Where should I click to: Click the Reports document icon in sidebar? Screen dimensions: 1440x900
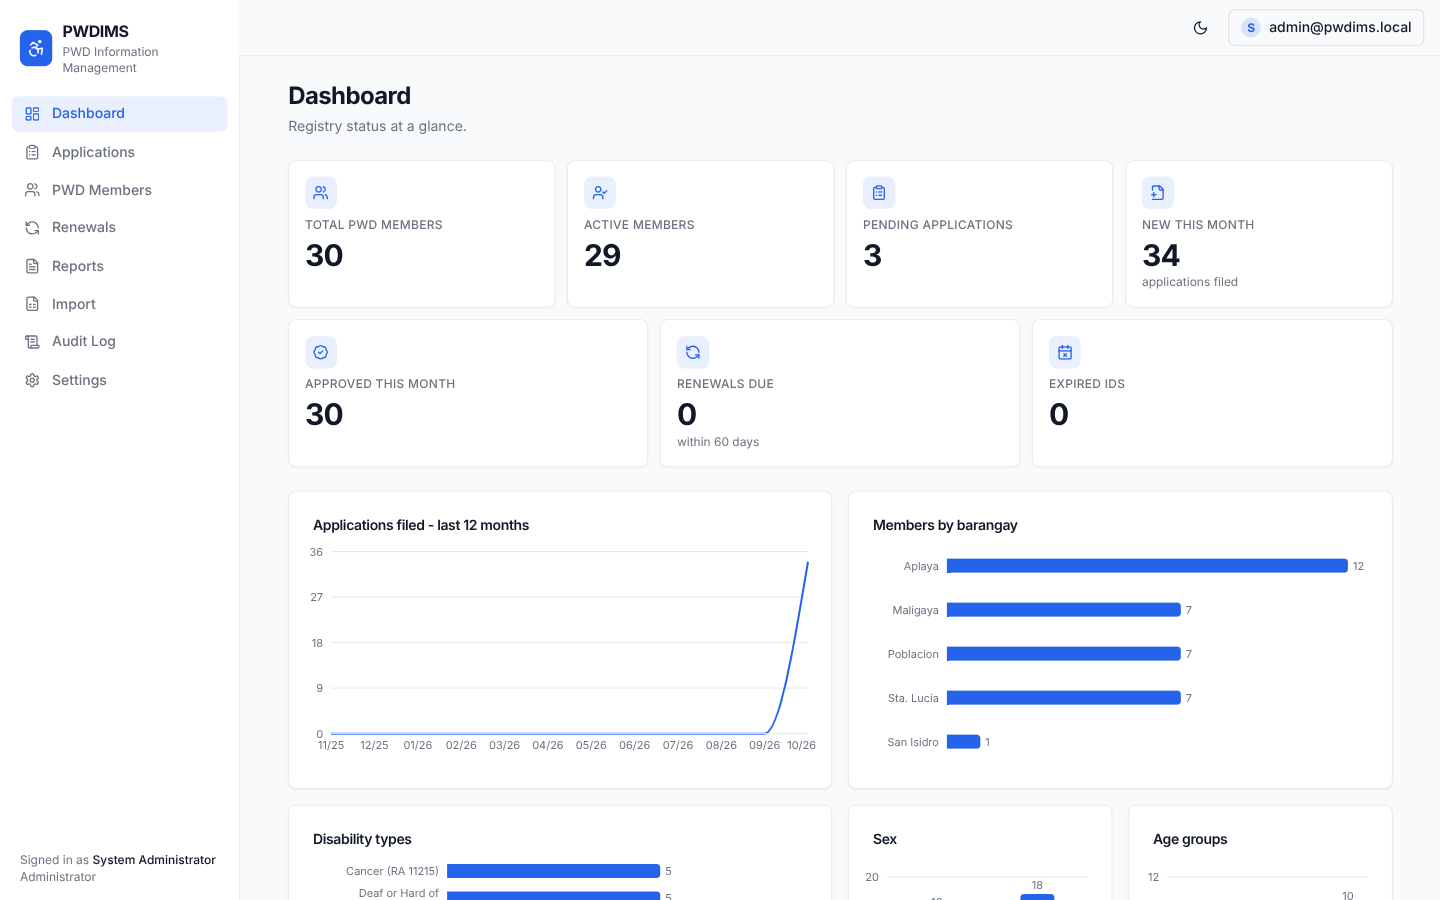tap(32, 266)
